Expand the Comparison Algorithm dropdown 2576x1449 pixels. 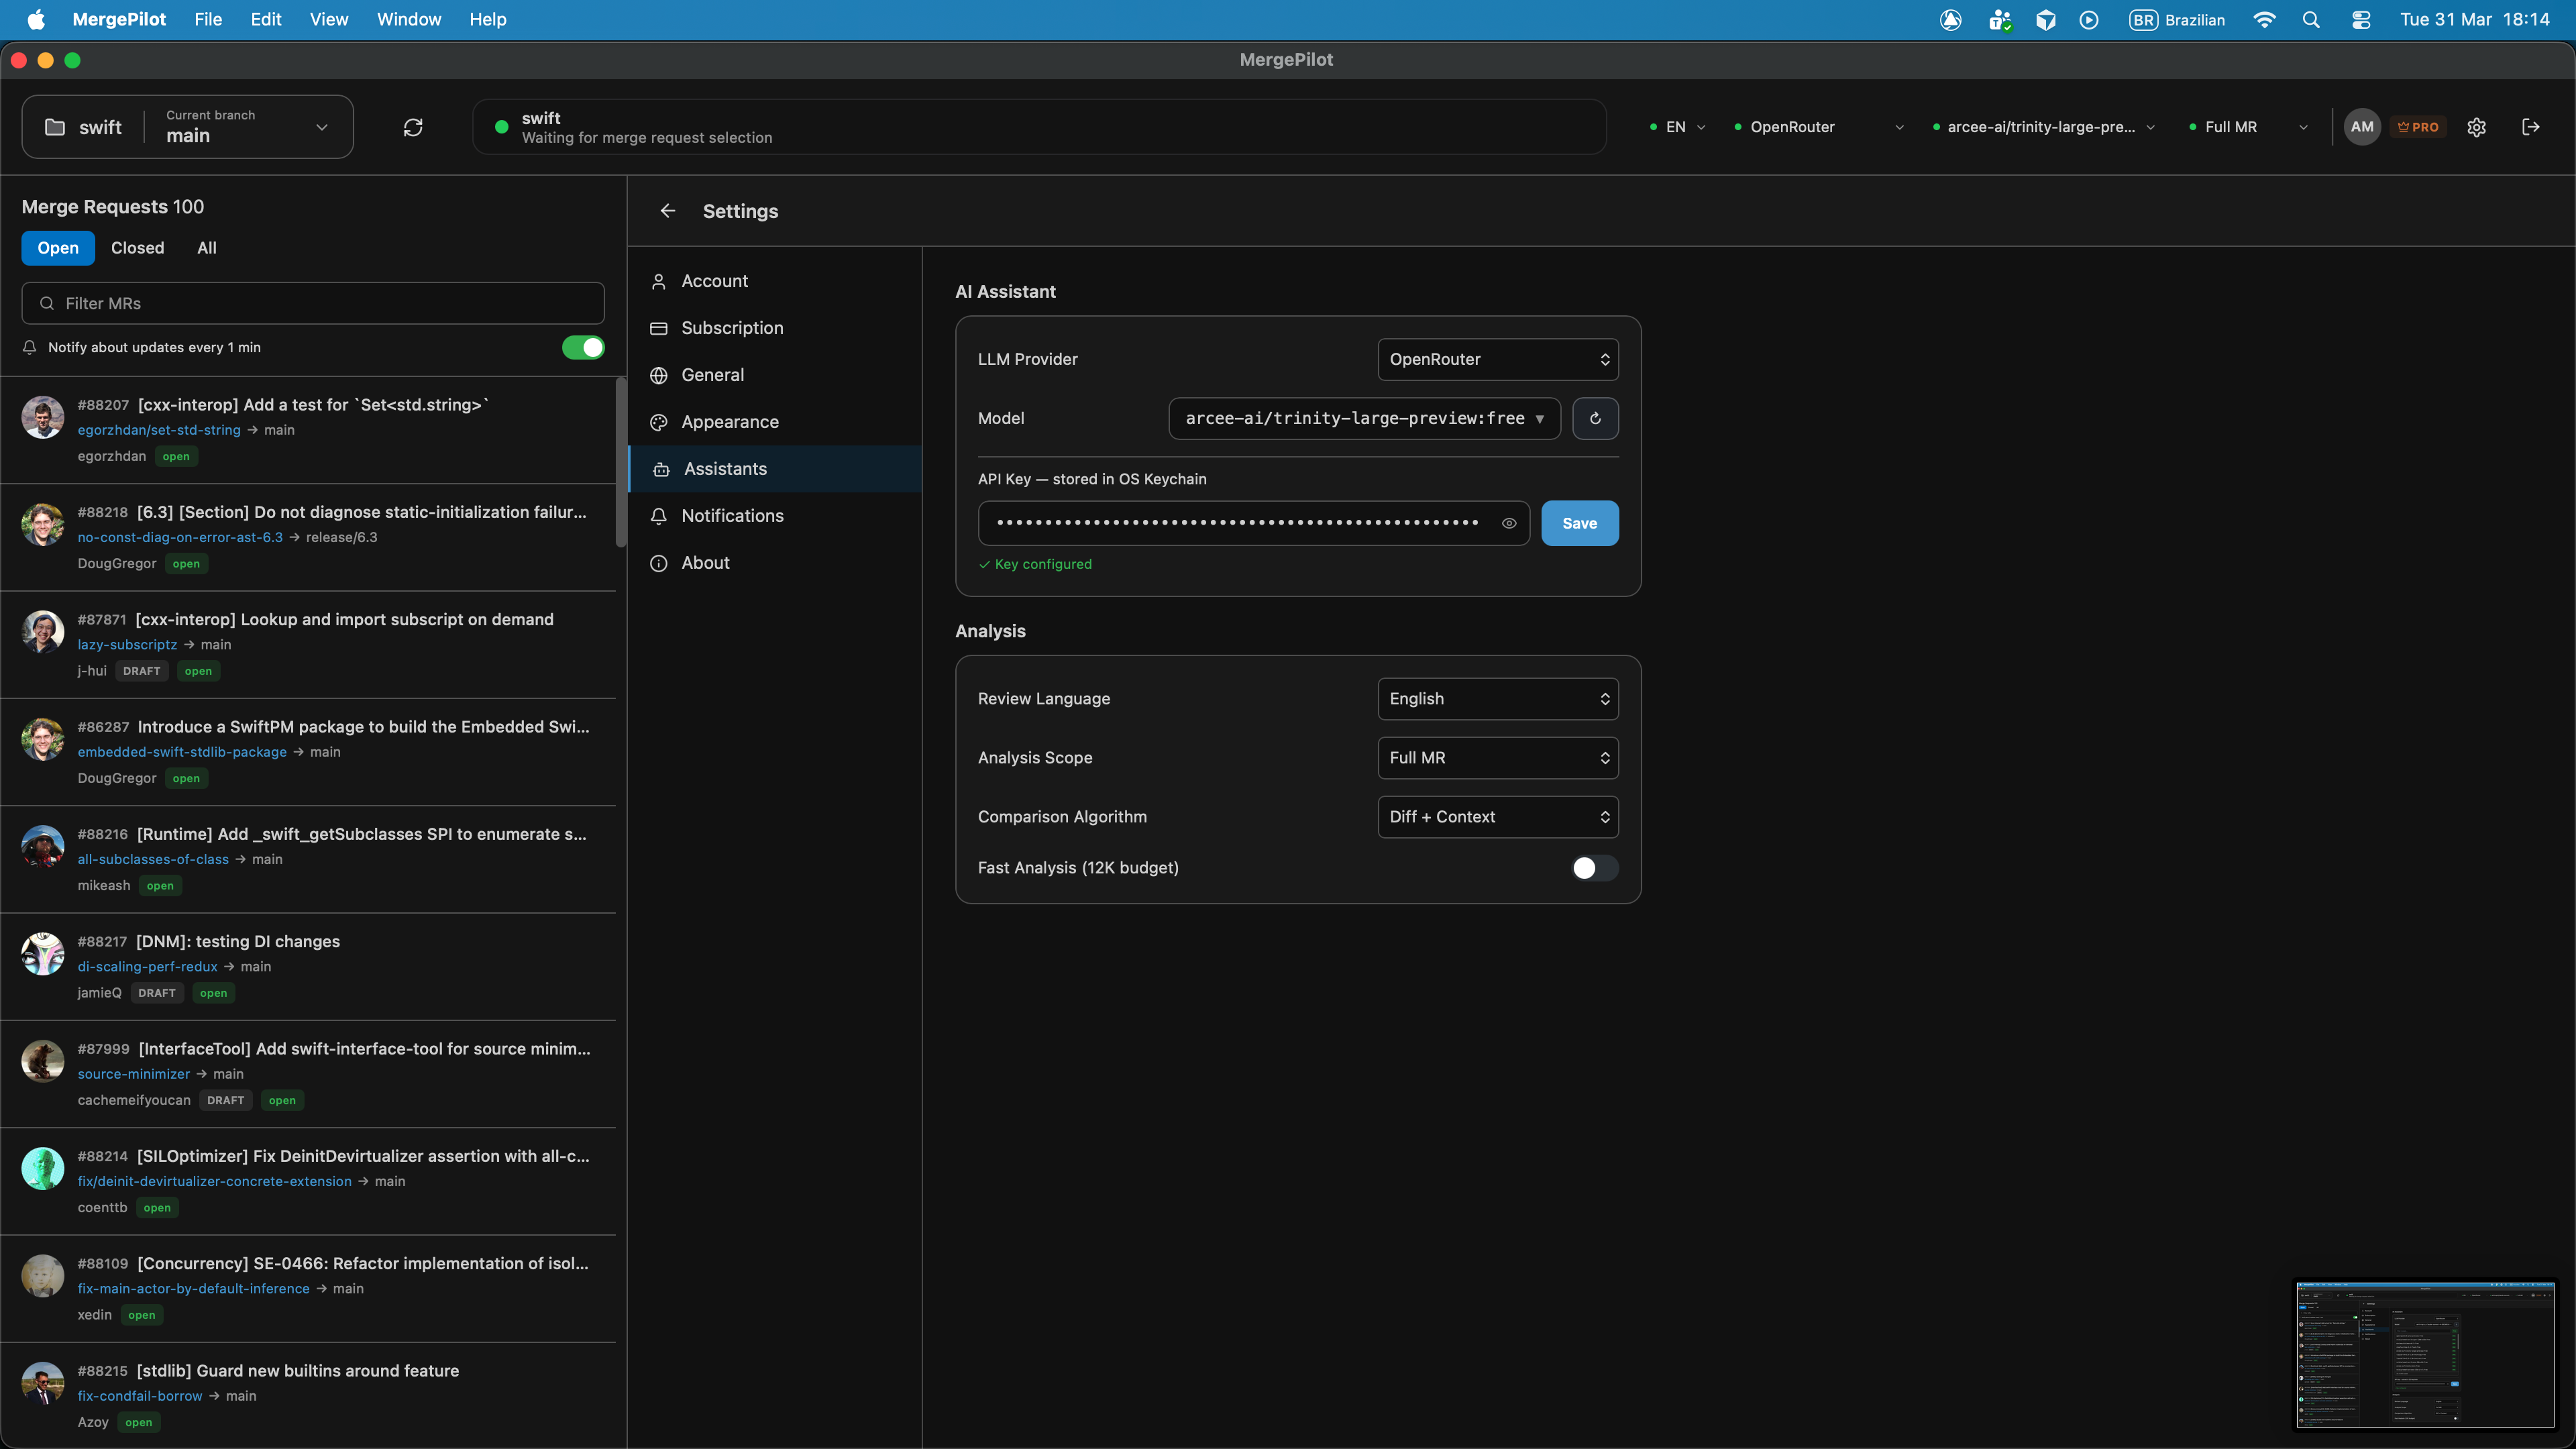(x=1497, y=816)
